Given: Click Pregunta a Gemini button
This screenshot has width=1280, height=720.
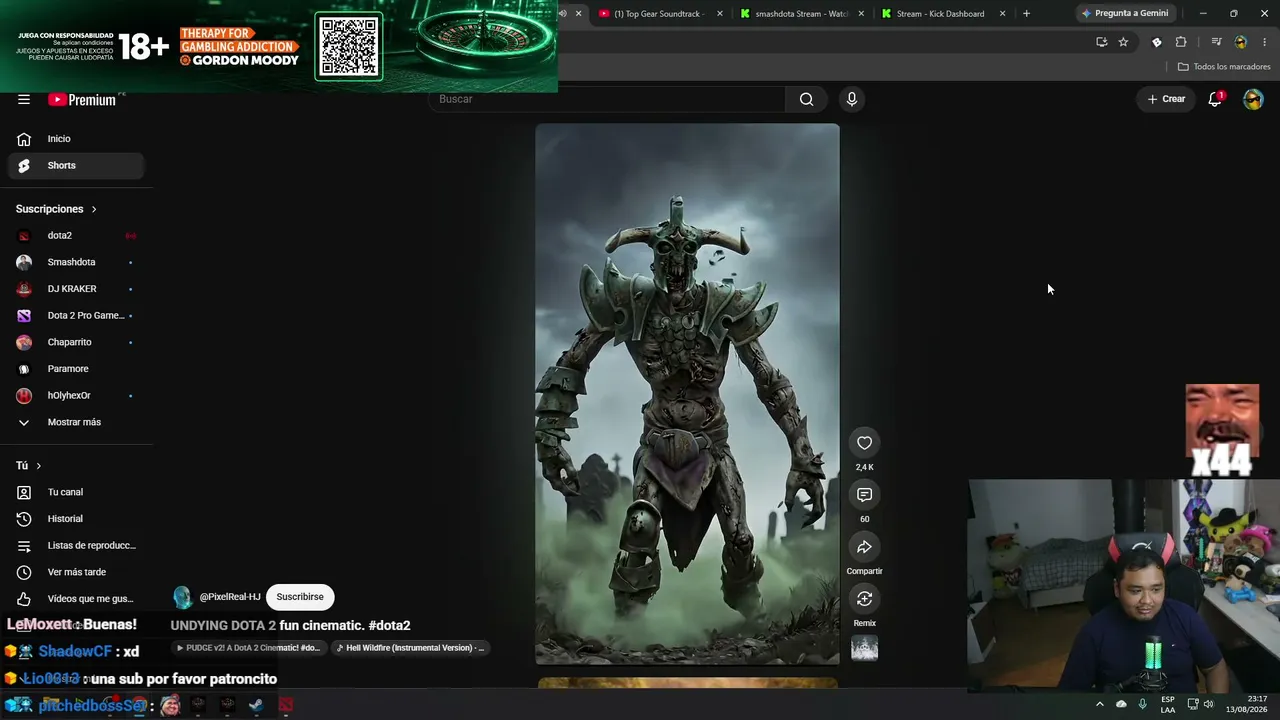Looking at the screenshot, I should coord(1125,14).
